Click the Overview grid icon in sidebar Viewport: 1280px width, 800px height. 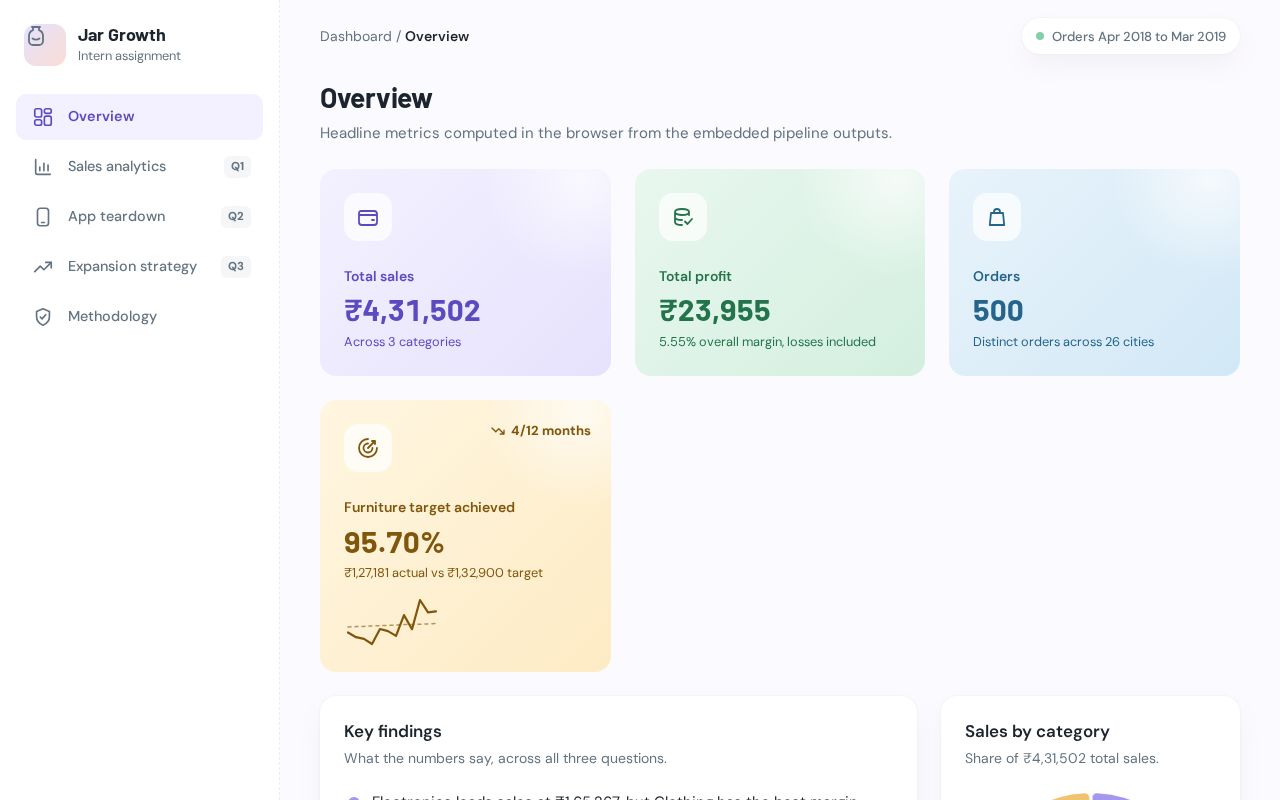pos(43,117)
